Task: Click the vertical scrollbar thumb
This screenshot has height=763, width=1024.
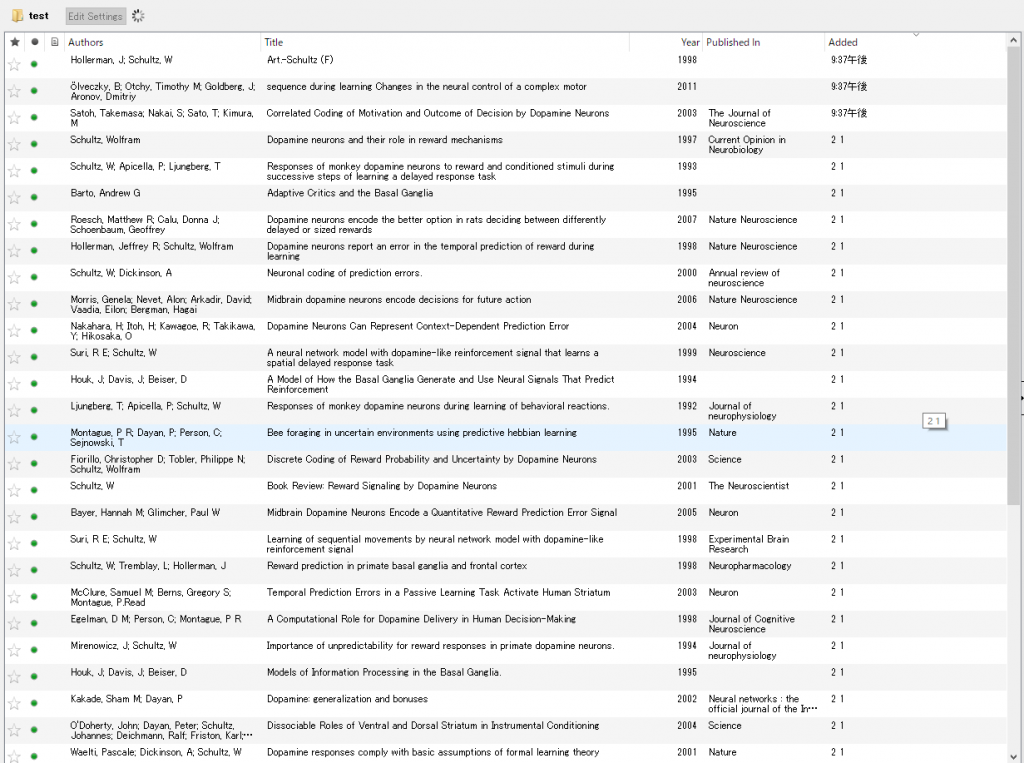Action: [1013, 274]
